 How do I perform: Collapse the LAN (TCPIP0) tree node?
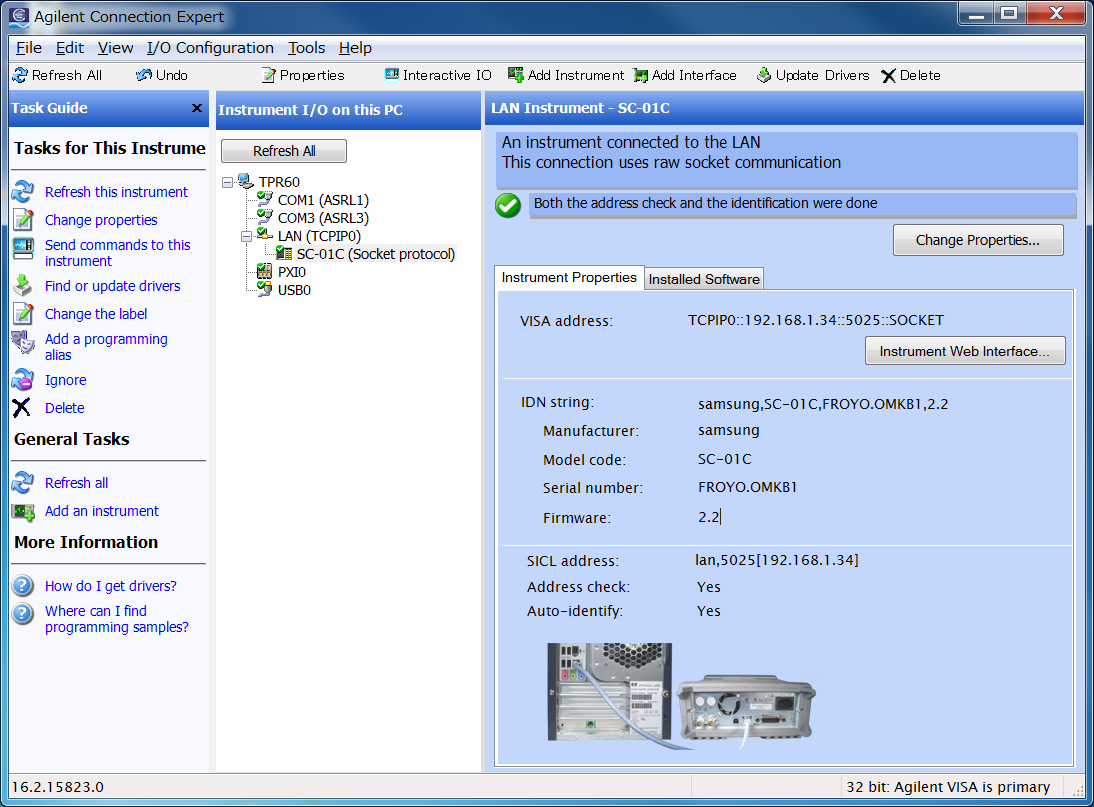(246, 237)
